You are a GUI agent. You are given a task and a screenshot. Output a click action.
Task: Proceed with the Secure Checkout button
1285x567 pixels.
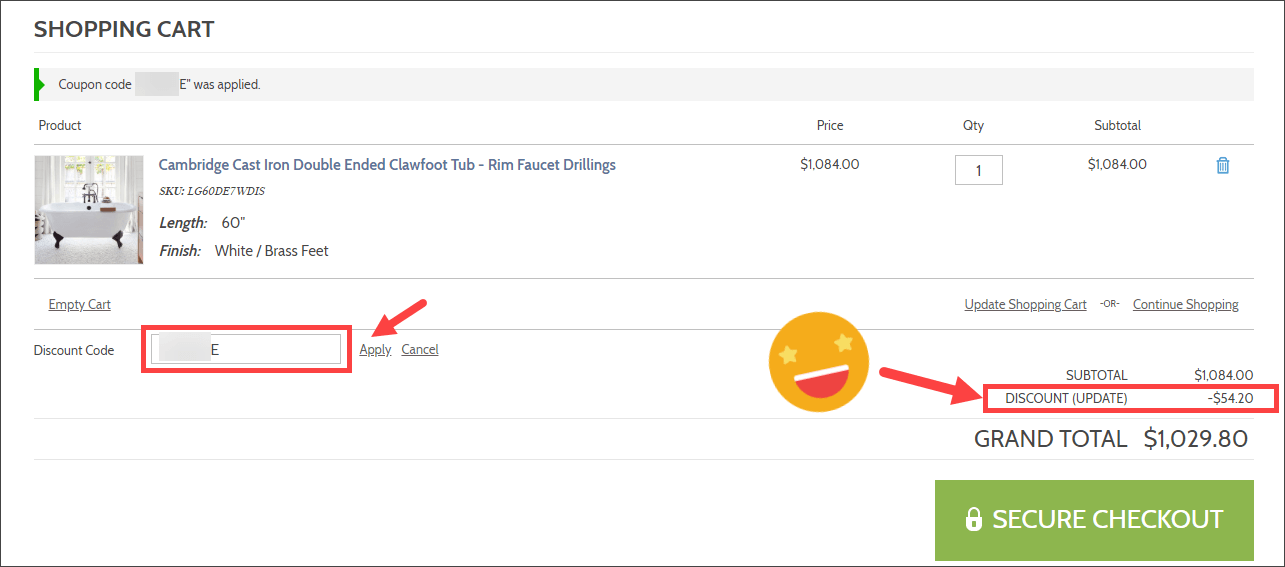tap(1094, 520)
